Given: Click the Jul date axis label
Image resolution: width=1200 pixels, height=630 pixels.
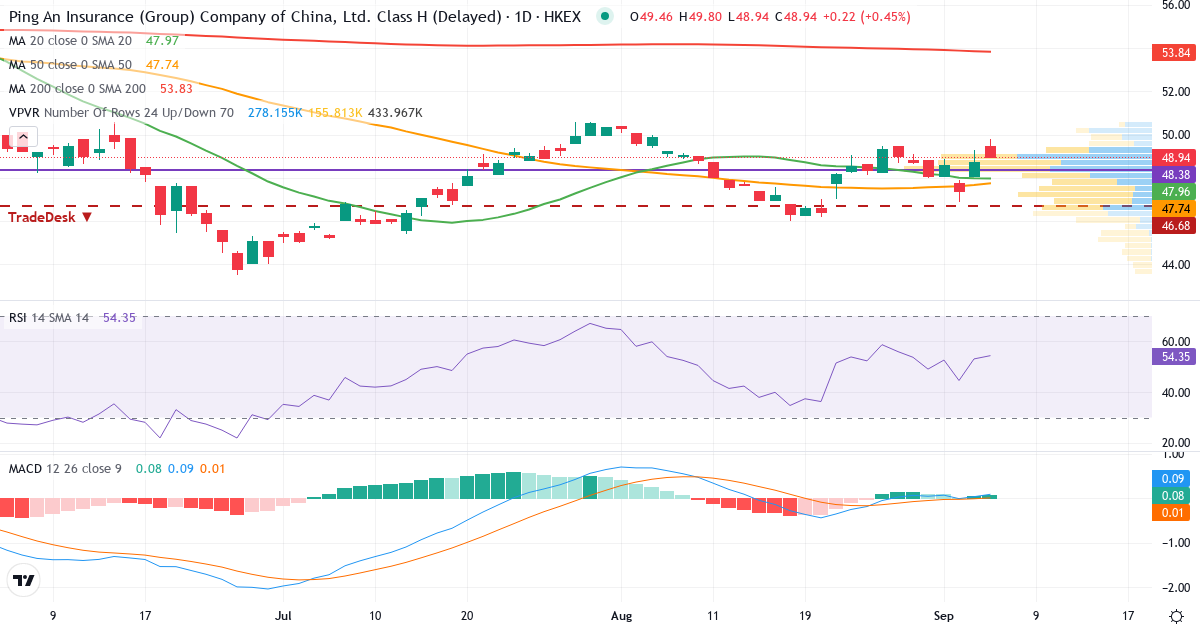Looking at the screenshot, I should pos(283,615).
